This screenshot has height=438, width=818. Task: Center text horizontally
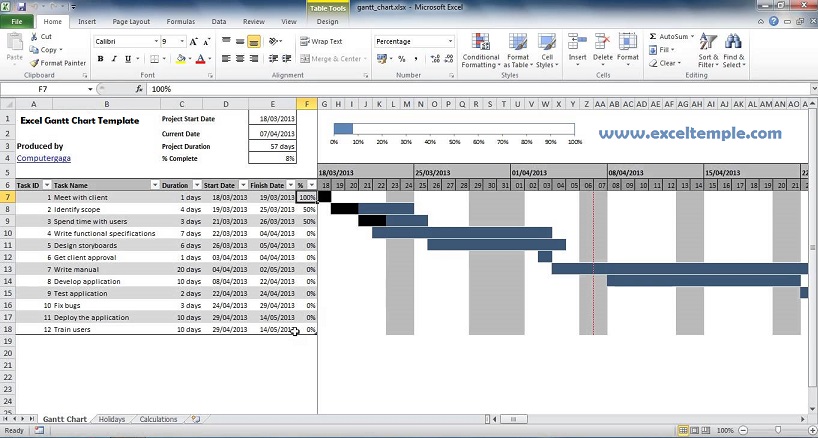[240, 59]
